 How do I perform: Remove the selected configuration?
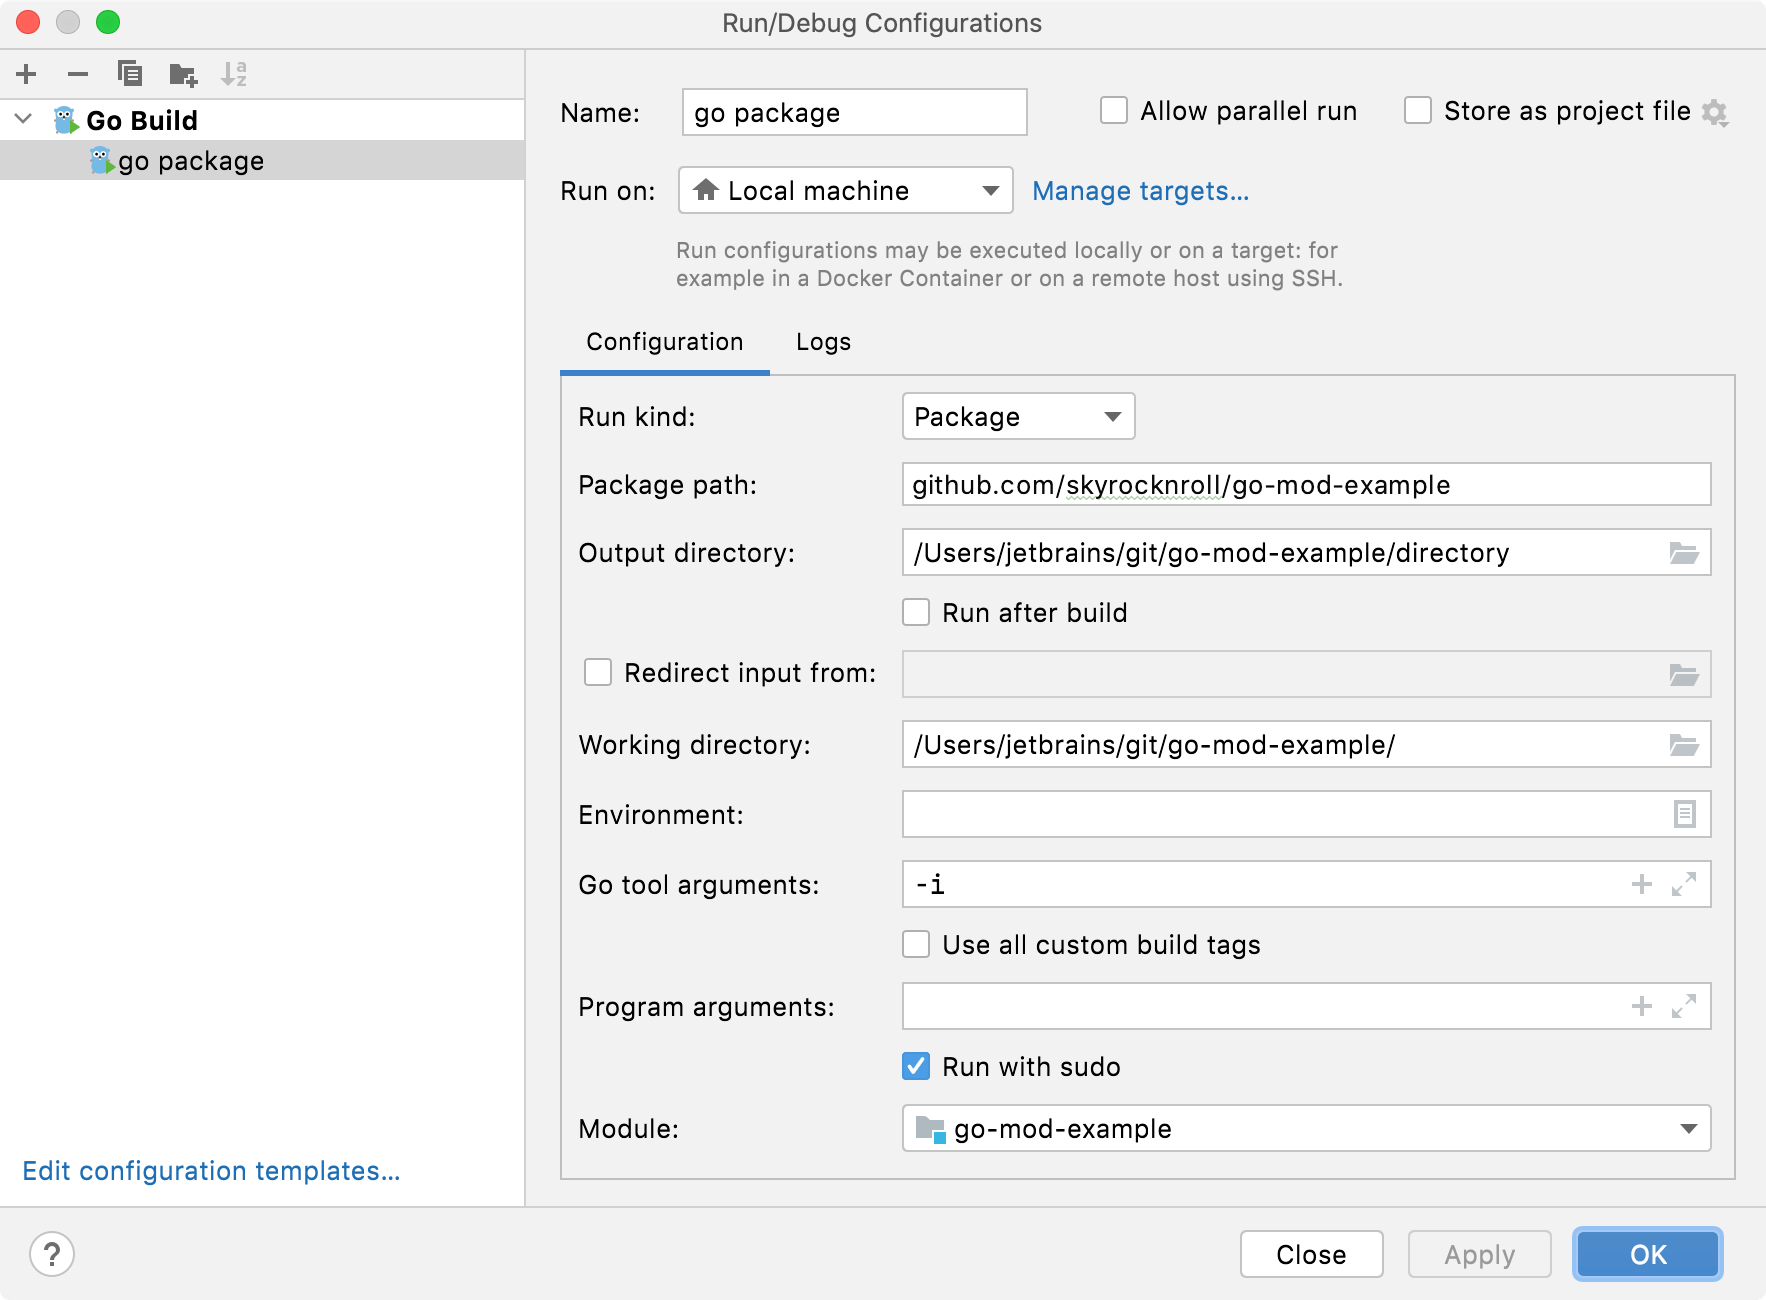78,73
